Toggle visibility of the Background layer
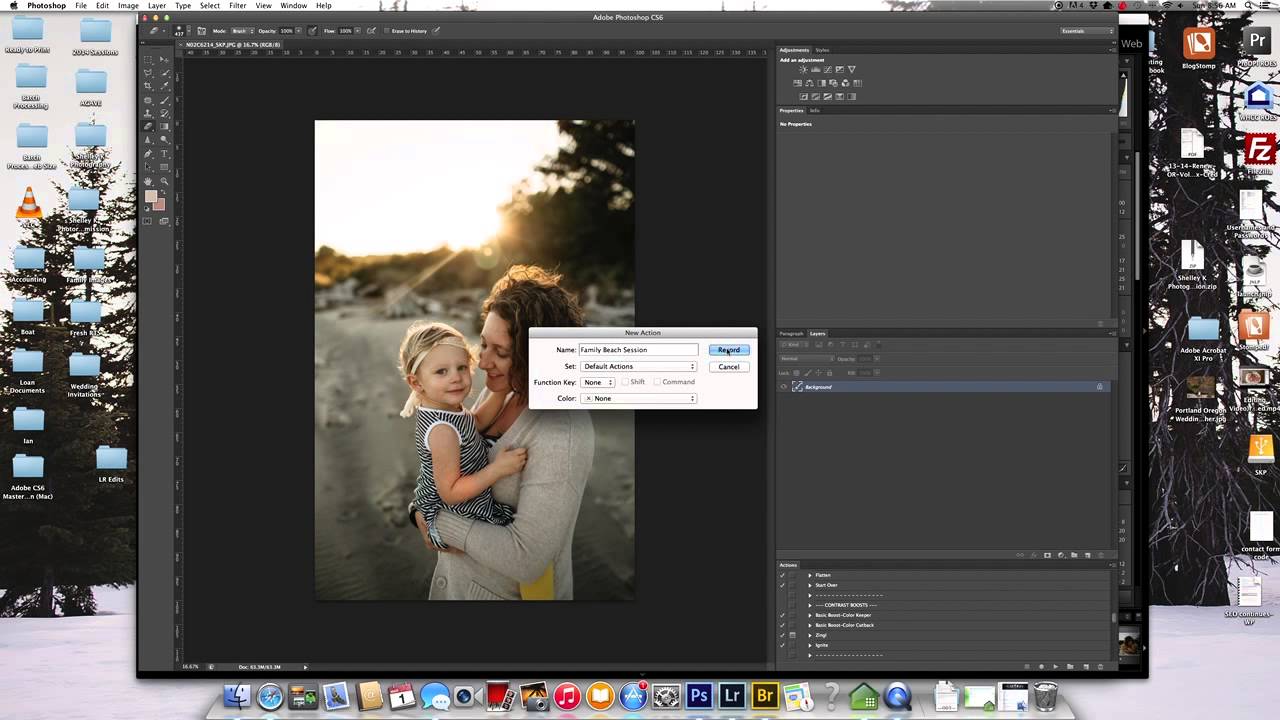This screenshot has height=720, width=1280. (784, 386)
